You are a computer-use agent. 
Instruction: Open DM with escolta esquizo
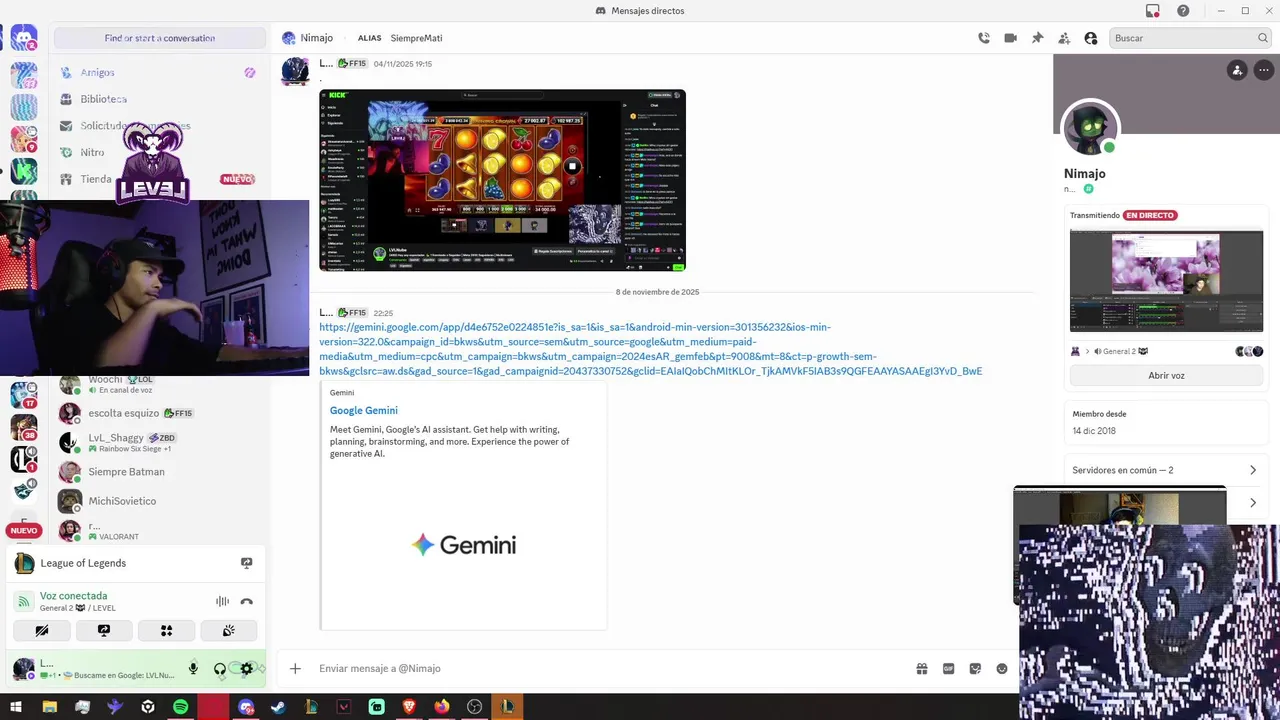point(160,413)
